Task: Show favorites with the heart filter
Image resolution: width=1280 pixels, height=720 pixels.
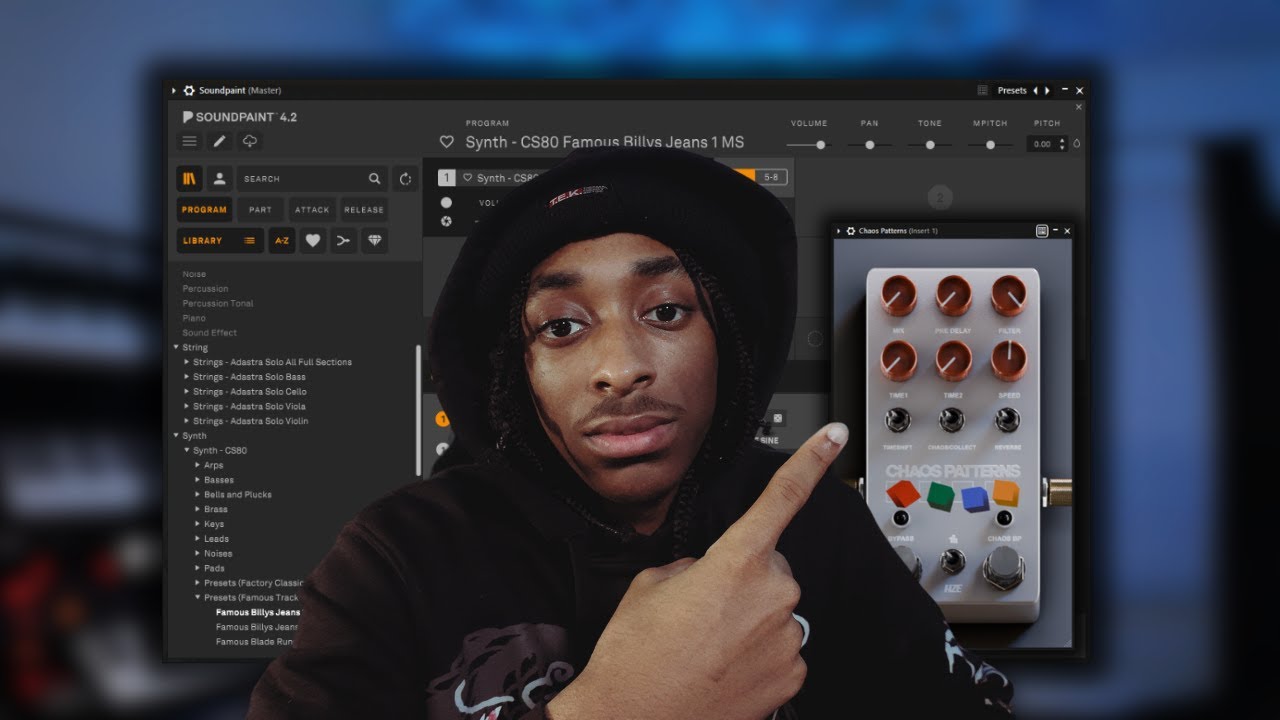Action: click(313, 241)
